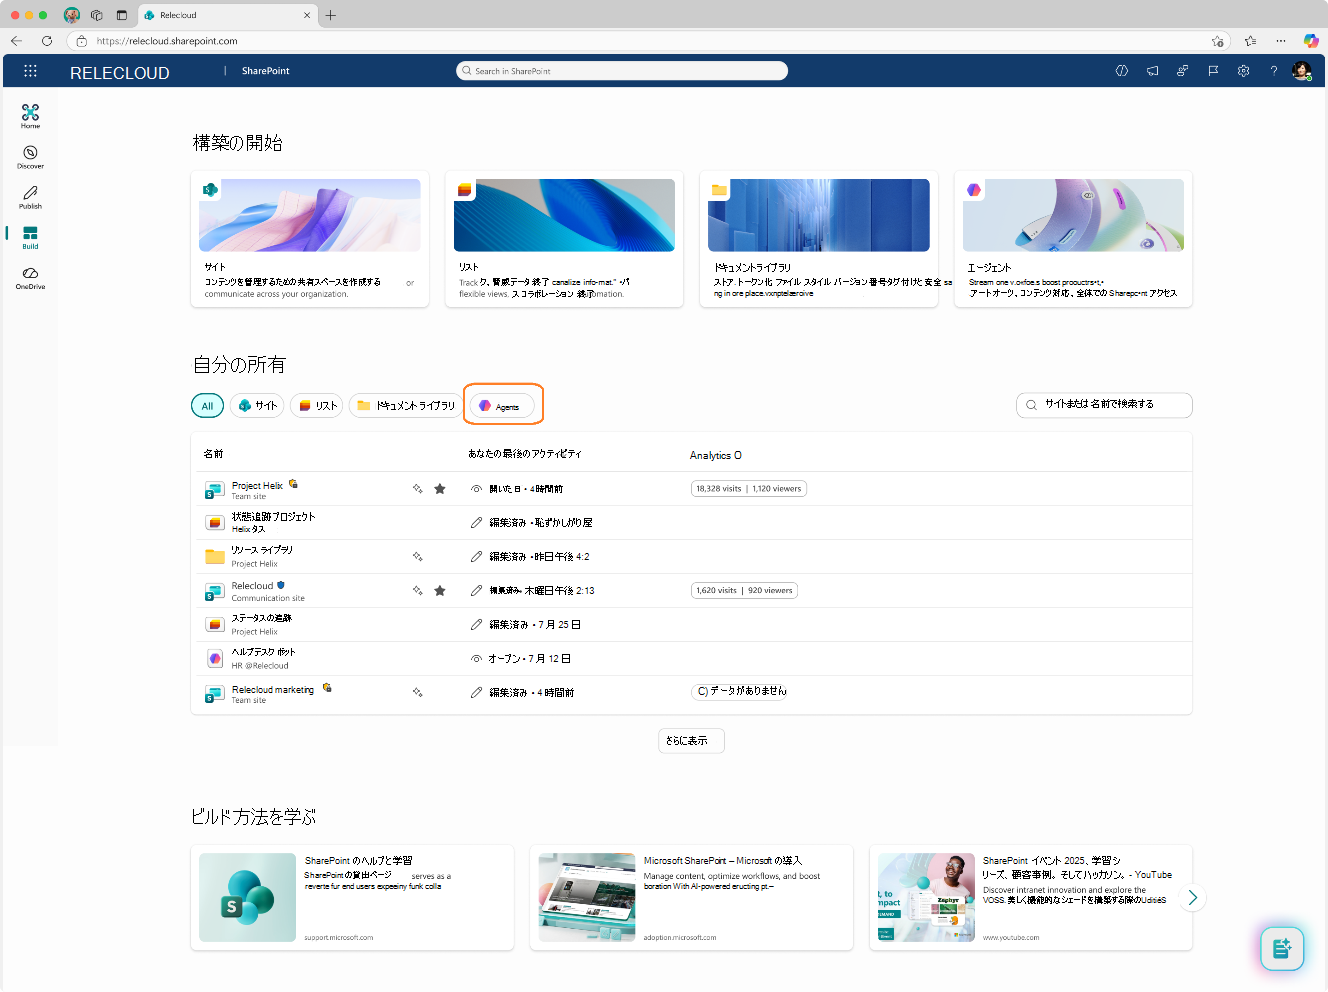Open OneDrive from the left sidebar
This screenshot has width=1328, height=992.
(x=30, y=278)
